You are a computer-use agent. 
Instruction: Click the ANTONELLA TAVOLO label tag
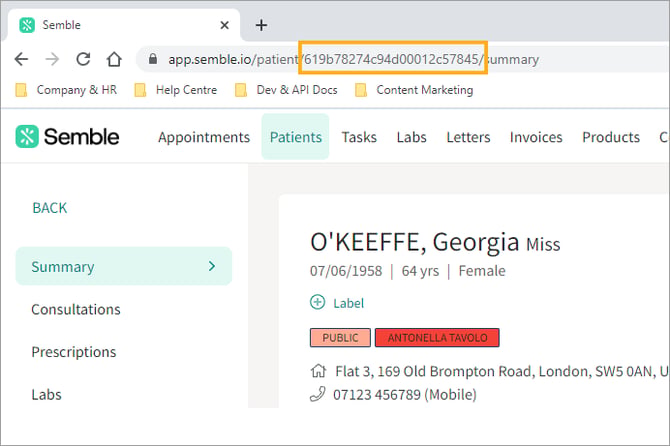tap(437, 337)
